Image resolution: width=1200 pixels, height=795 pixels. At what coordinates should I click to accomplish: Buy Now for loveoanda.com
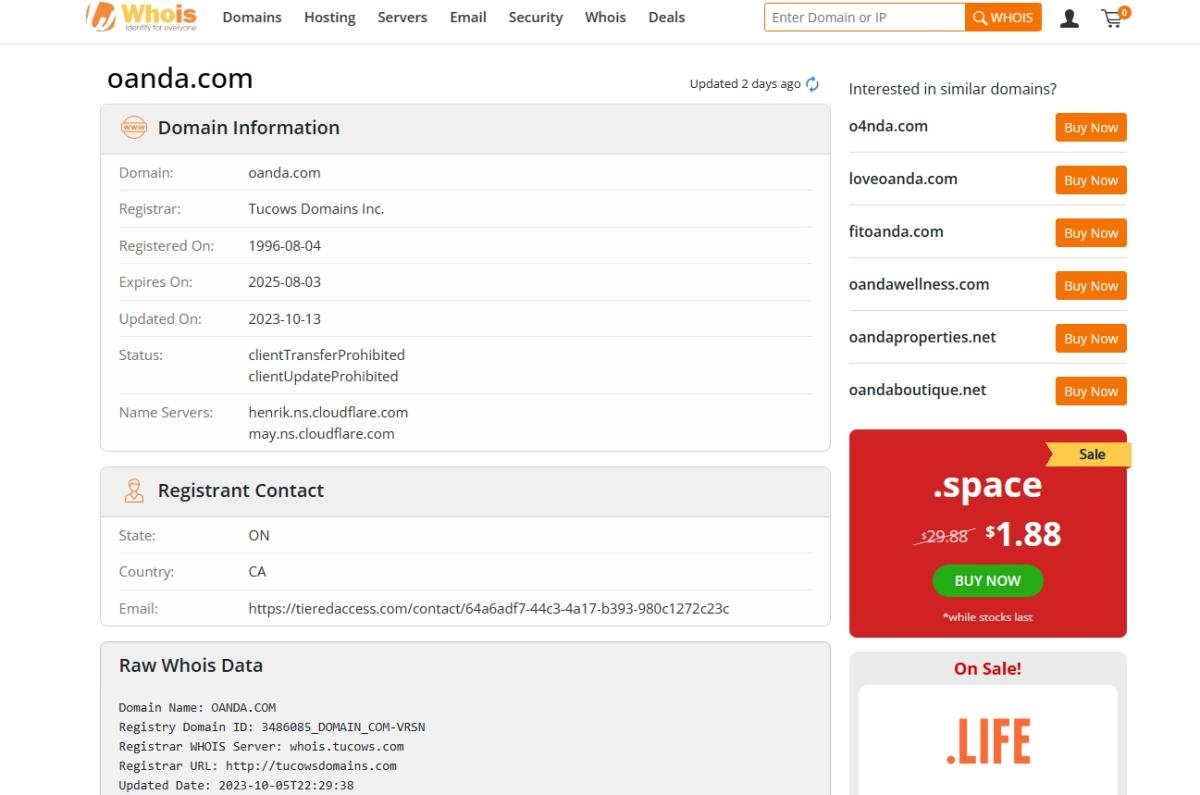tap(1090, 181)
